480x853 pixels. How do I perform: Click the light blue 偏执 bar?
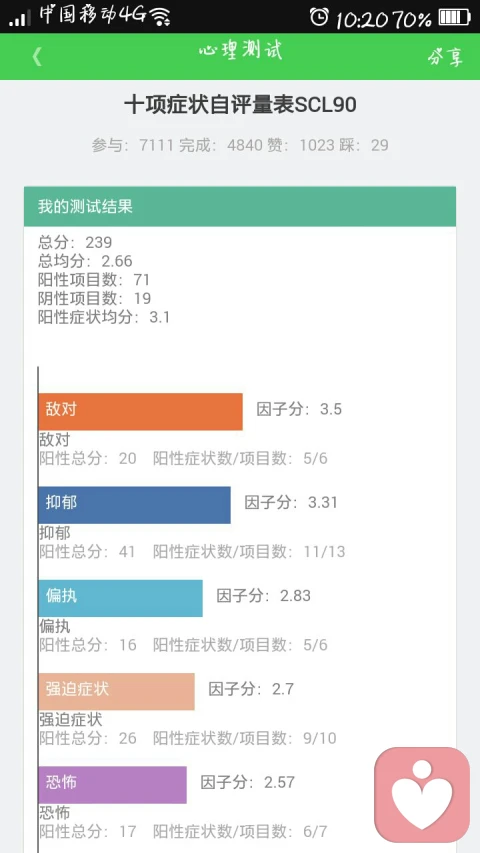coord(120,598)
